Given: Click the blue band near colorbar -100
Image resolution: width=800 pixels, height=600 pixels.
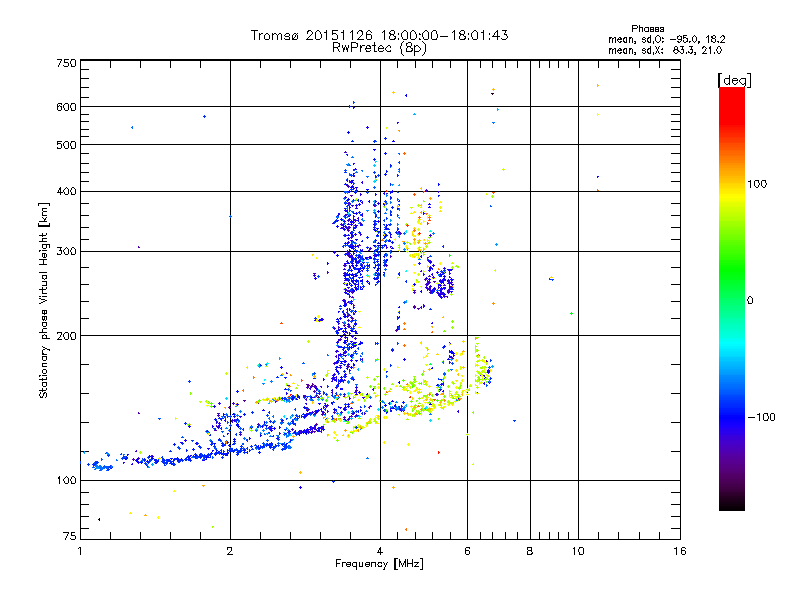Looking at the screenshot, I should [732, 417].
